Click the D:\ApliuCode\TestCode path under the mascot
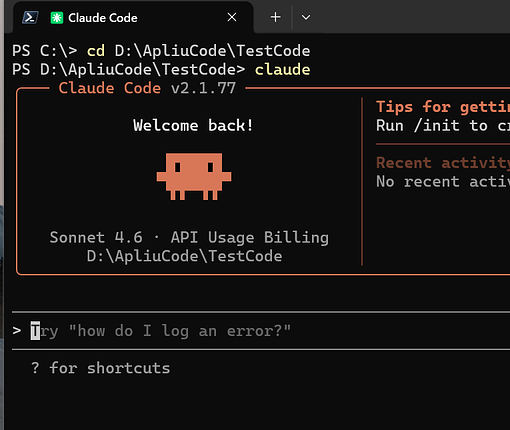This screenshot has height=430, width=510. (184, 256)
